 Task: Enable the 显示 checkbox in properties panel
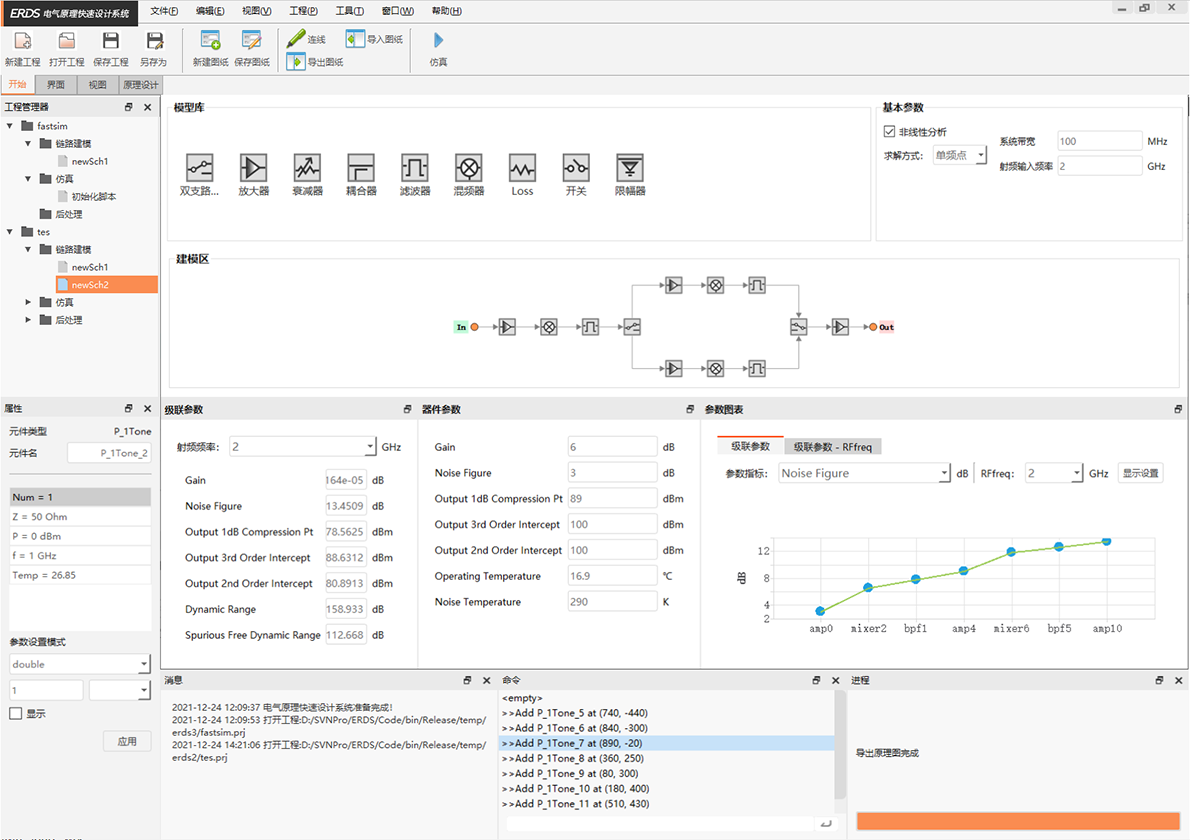(16, 714)
